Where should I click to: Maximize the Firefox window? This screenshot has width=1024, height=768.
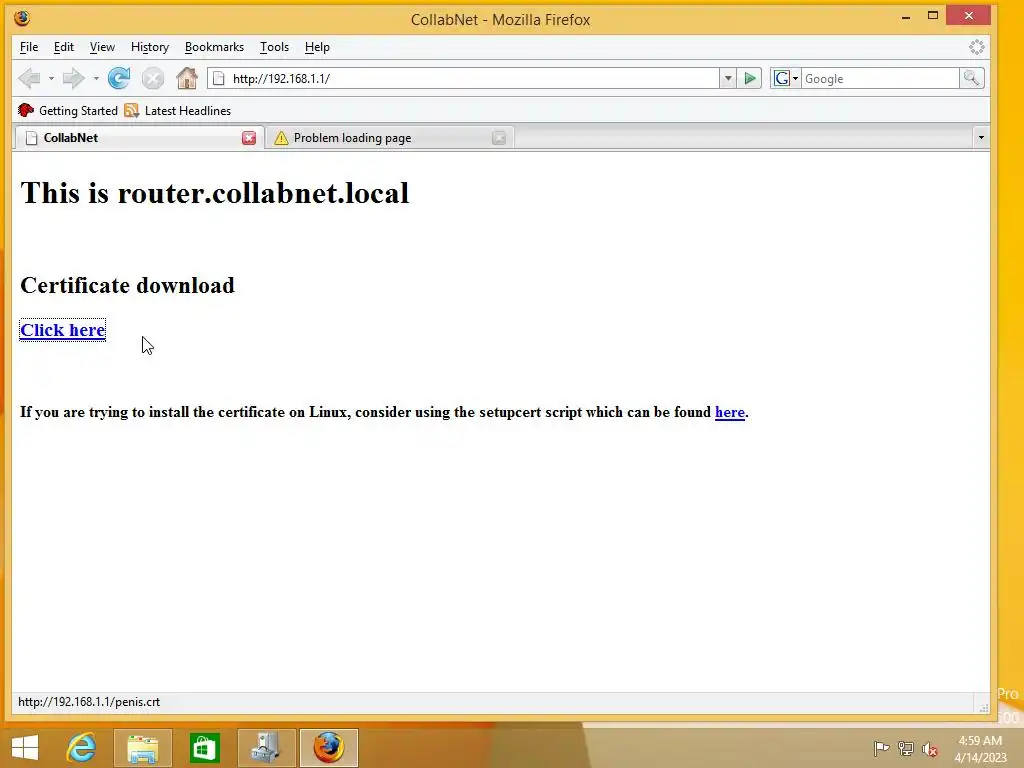point(933,16)
